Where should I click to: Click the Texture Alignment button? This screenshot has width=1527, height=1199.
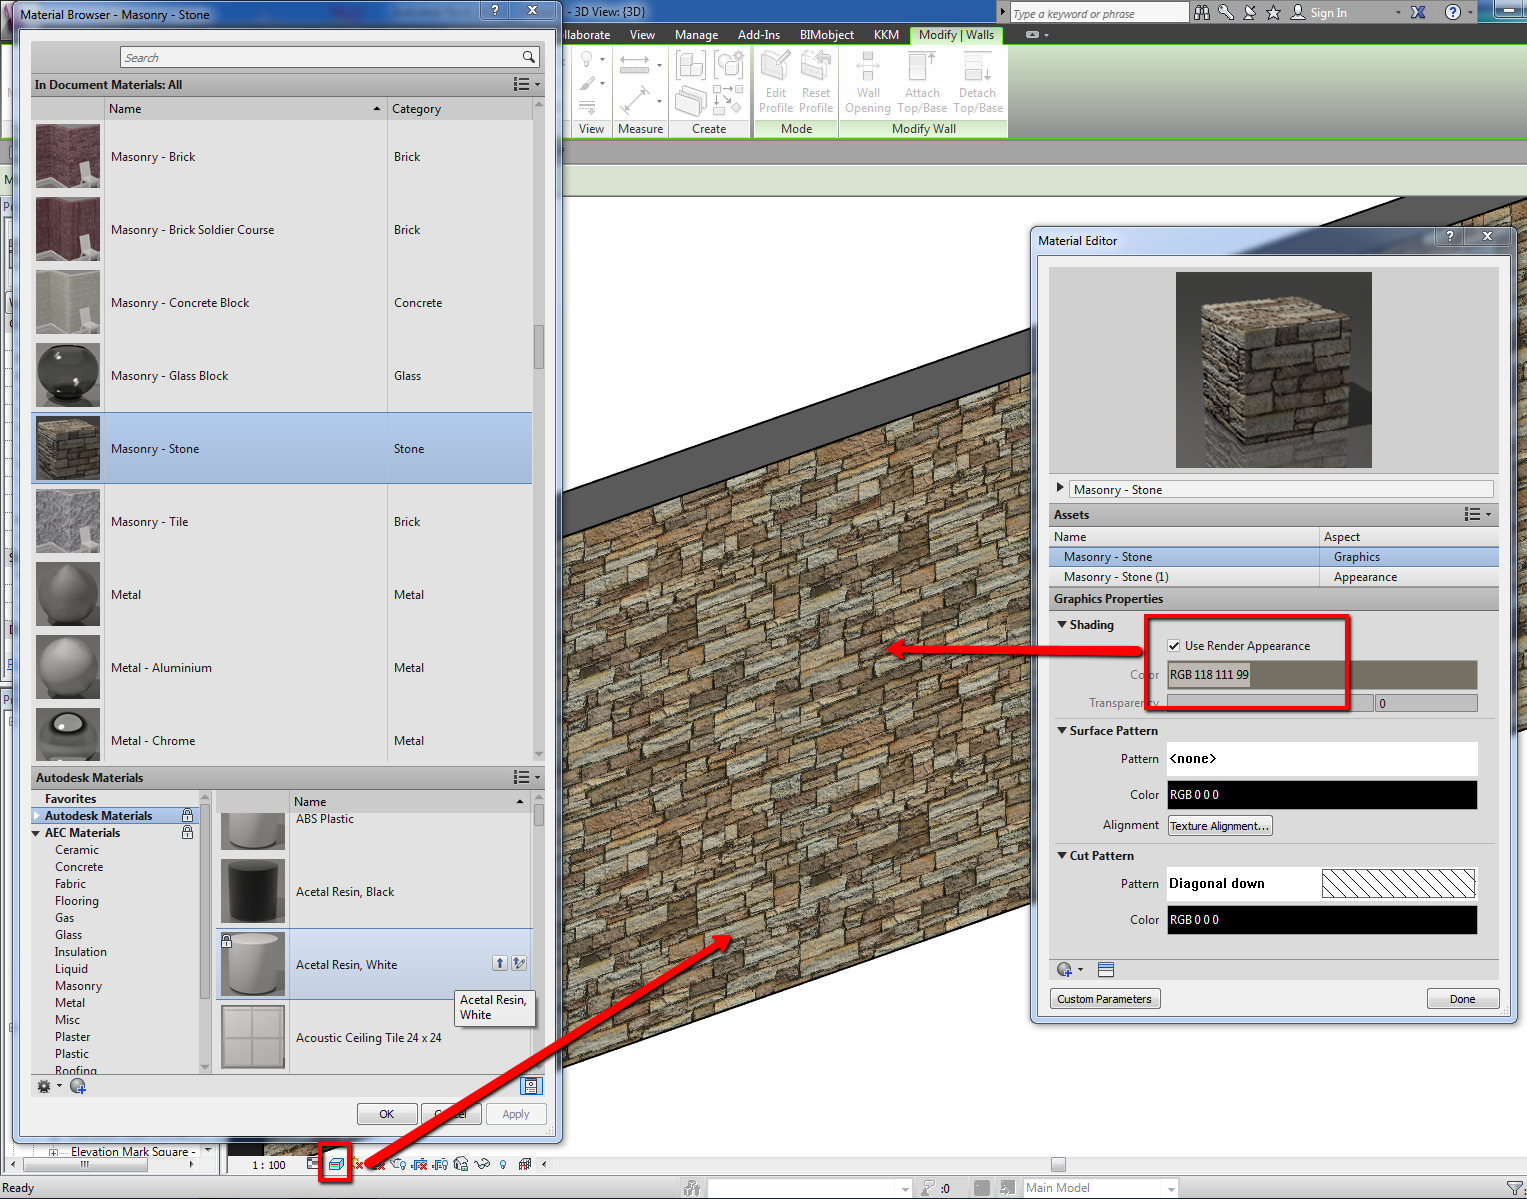point(1220,826)
